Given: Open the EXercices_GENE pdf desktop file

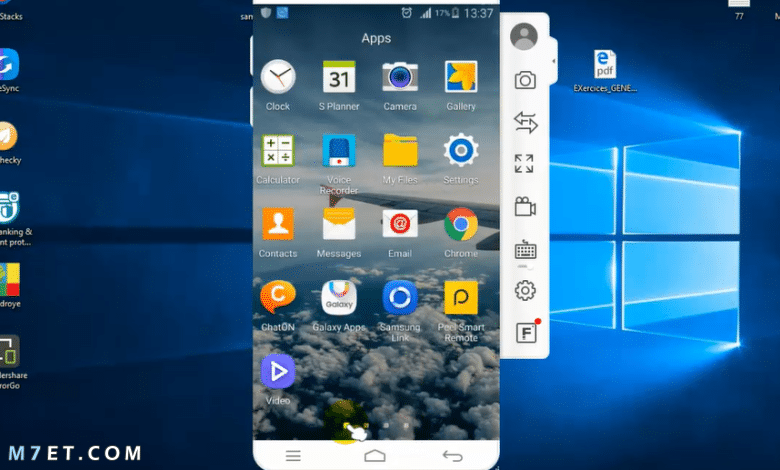Looking at the screenshot, I should pyautogui.click(x=605, y=72).
